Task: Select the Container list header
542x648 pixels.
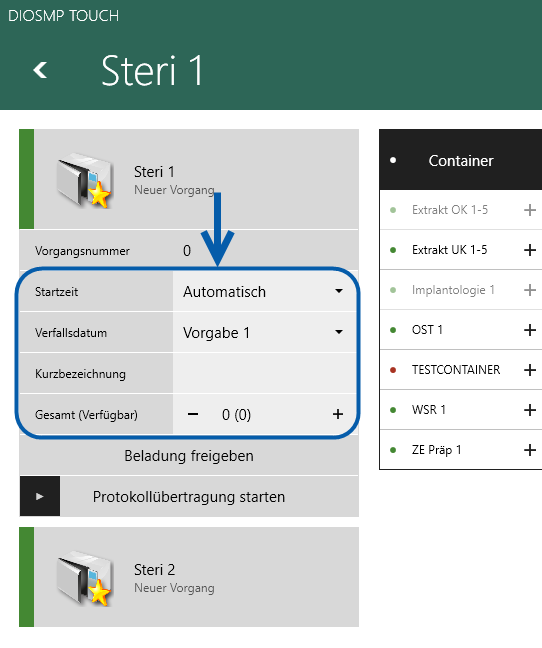Action: (461, 160)
